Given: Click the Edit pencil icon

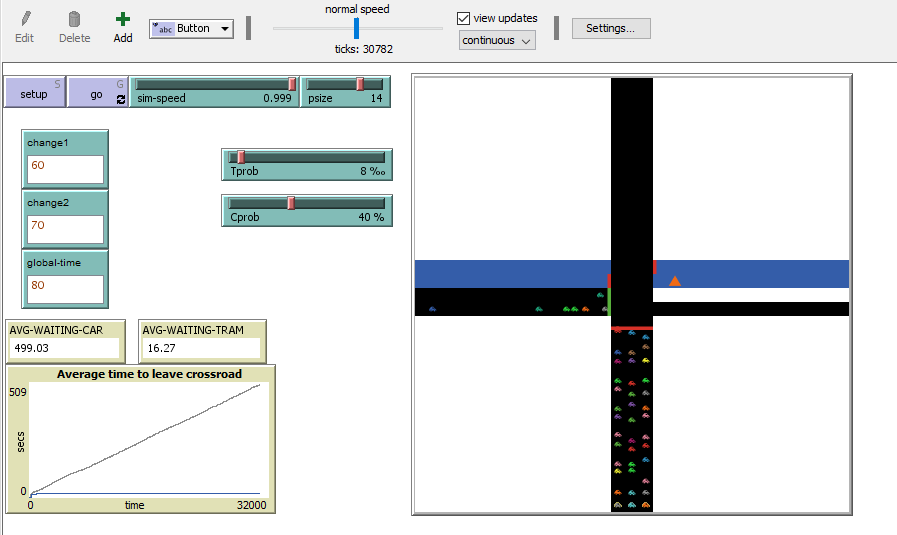Looking at the screenshot, I should point(24,19).
